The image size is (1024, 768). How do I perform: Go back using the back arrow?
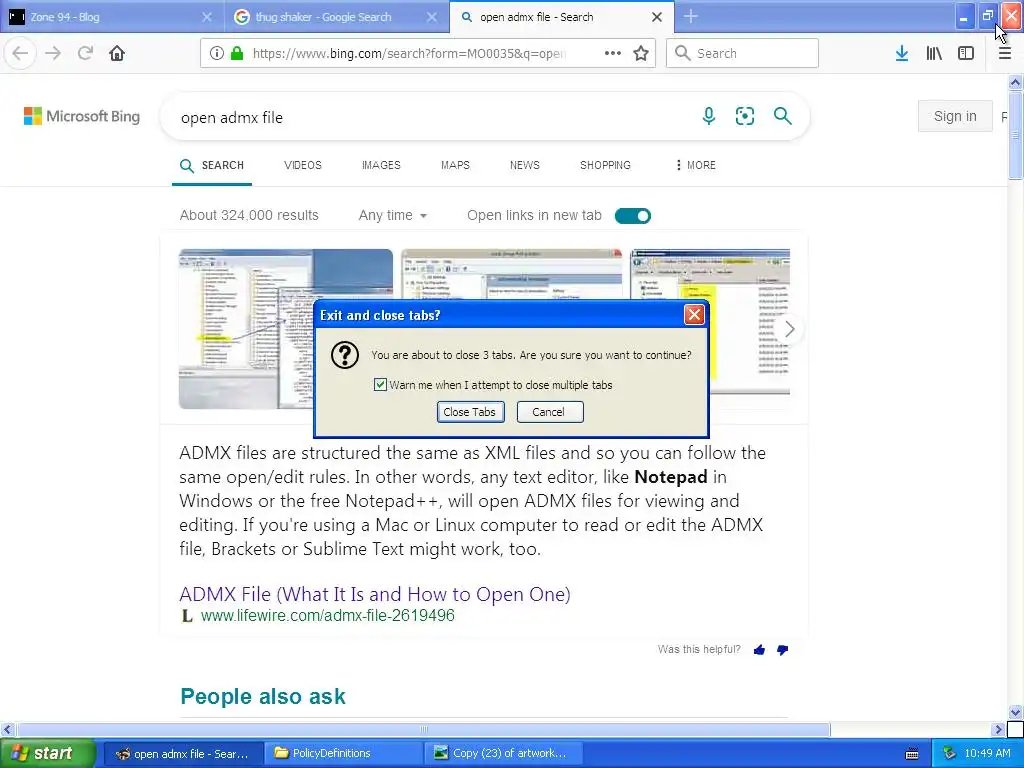[x=20, y=54]
